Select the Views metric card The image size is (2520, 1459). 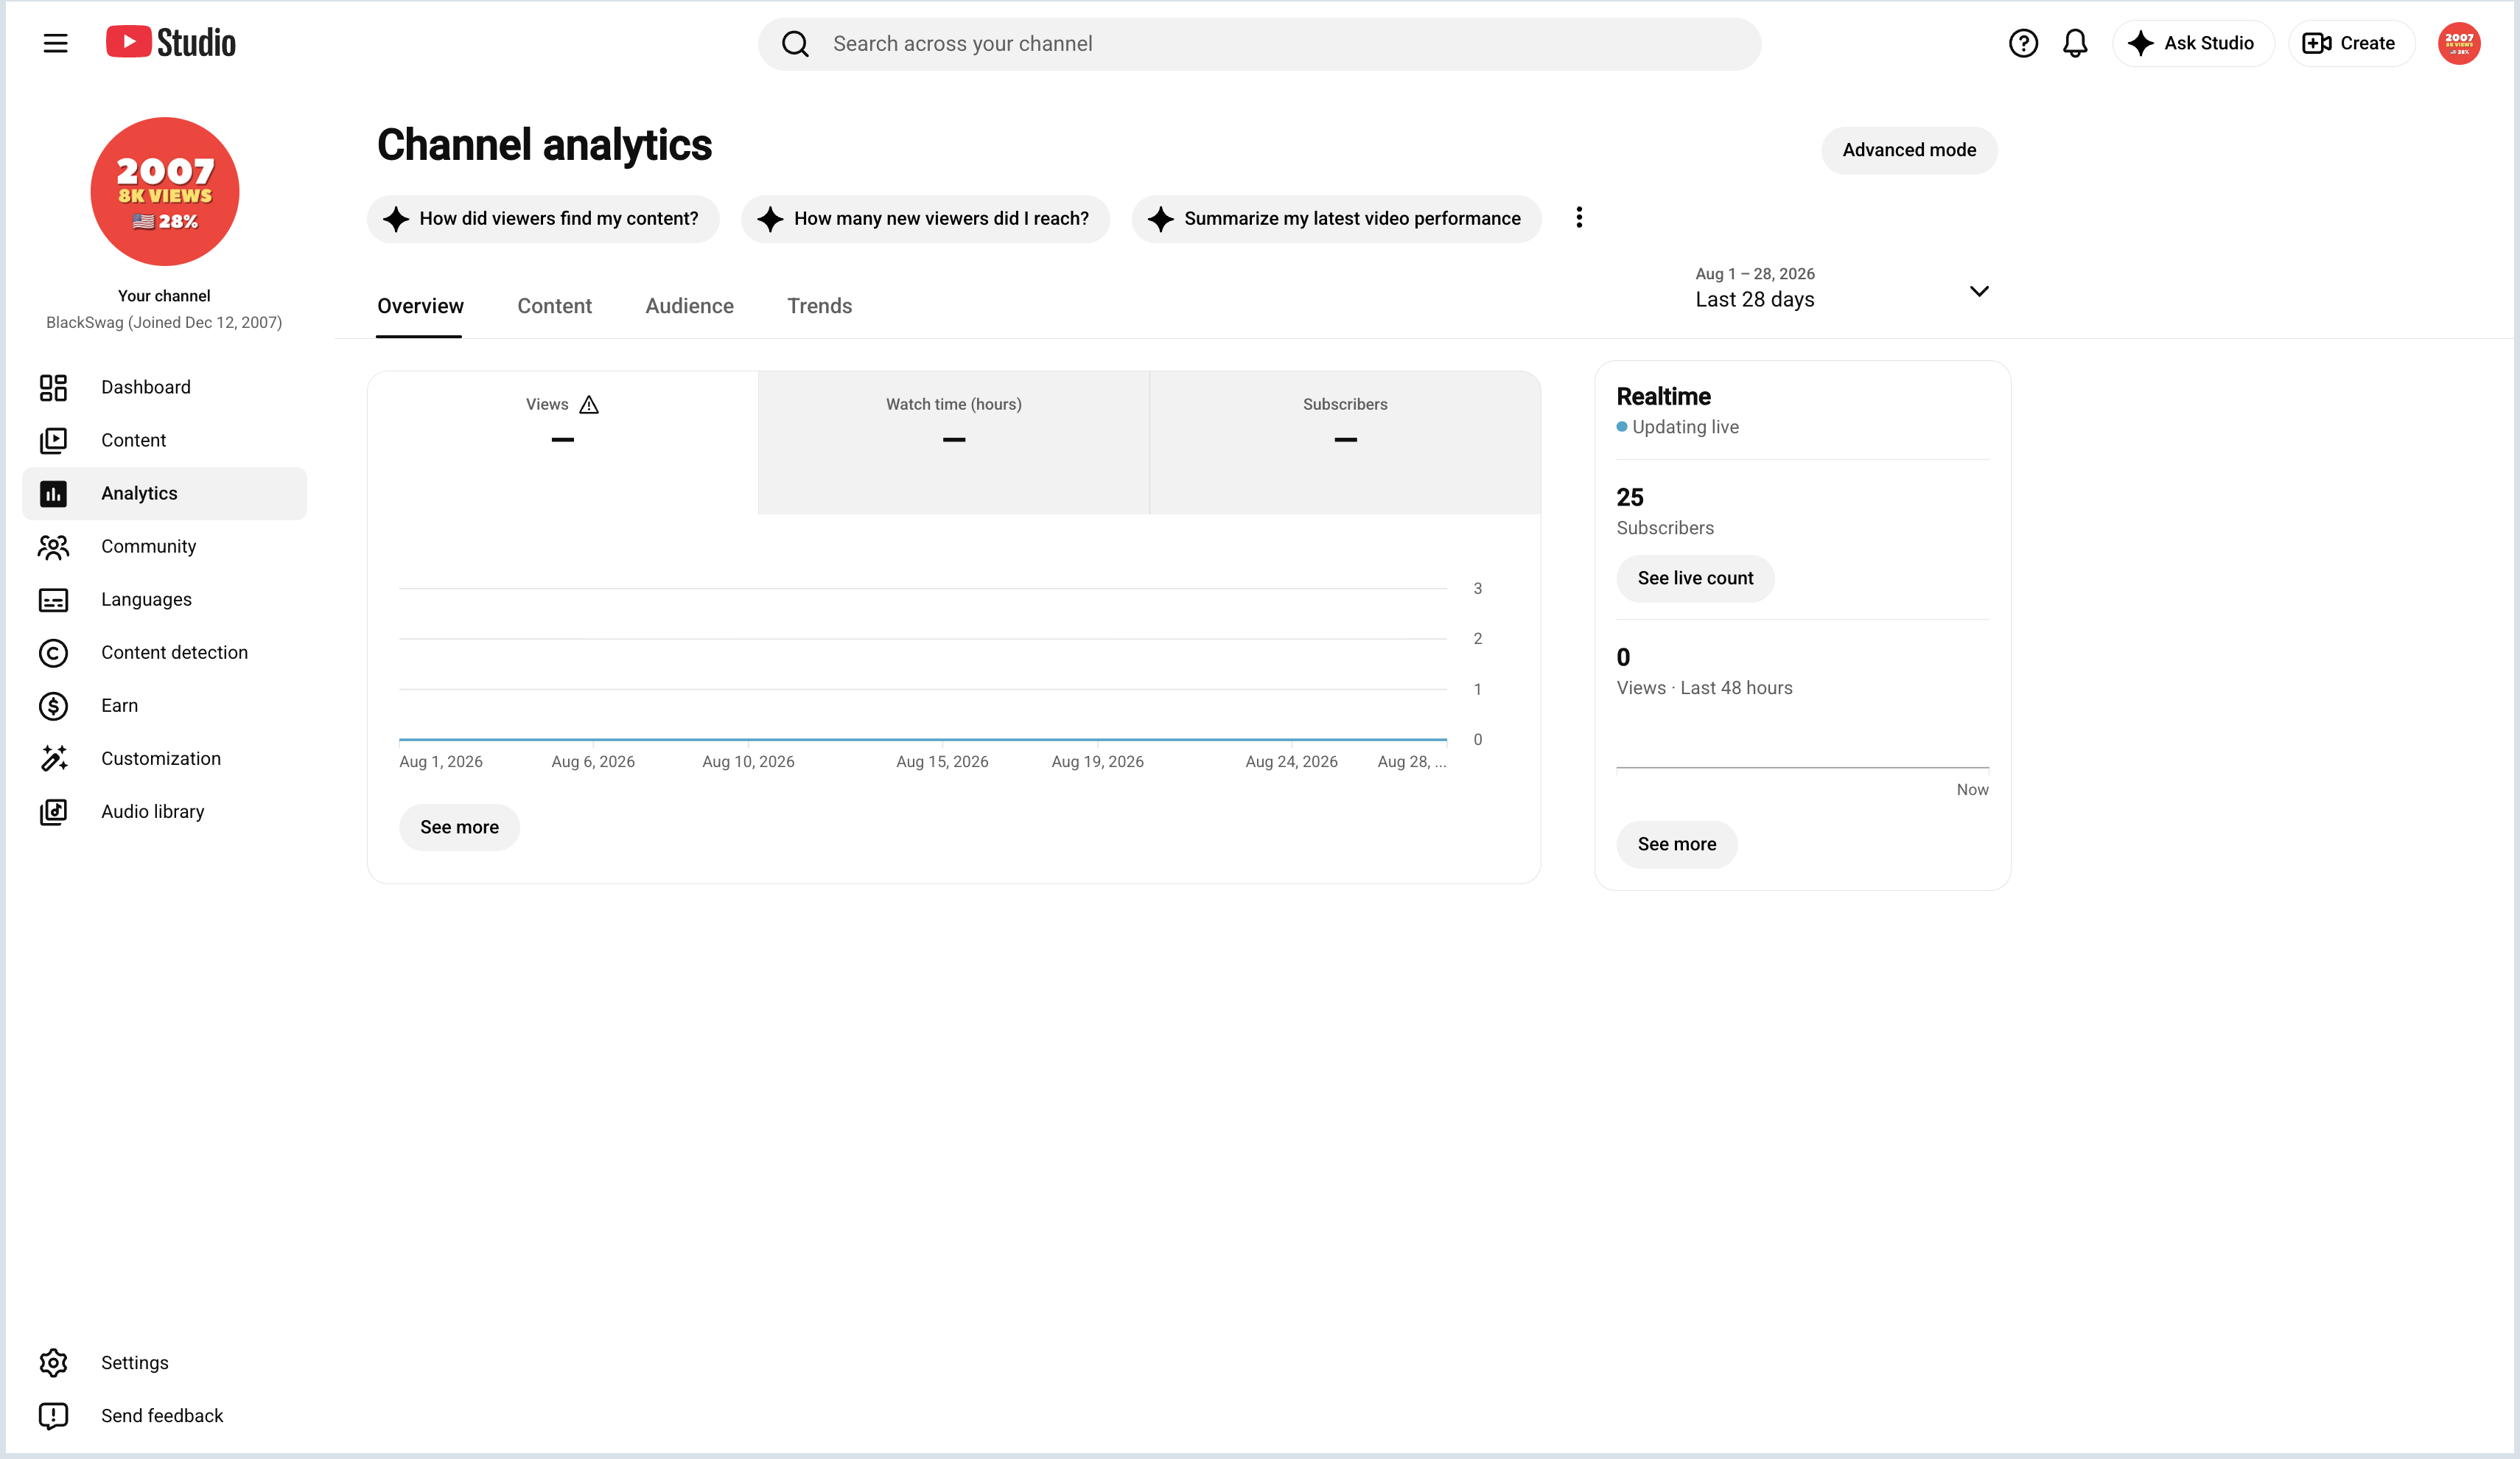coord(563,443)
